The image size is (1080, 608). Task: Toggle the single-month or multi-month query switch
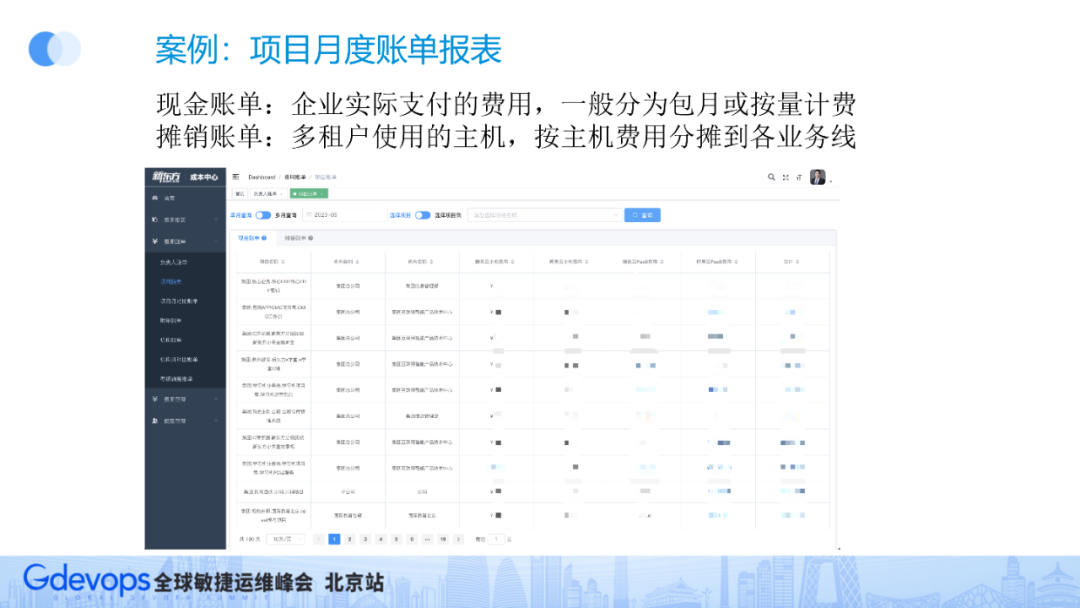click(x=263, y=216)
